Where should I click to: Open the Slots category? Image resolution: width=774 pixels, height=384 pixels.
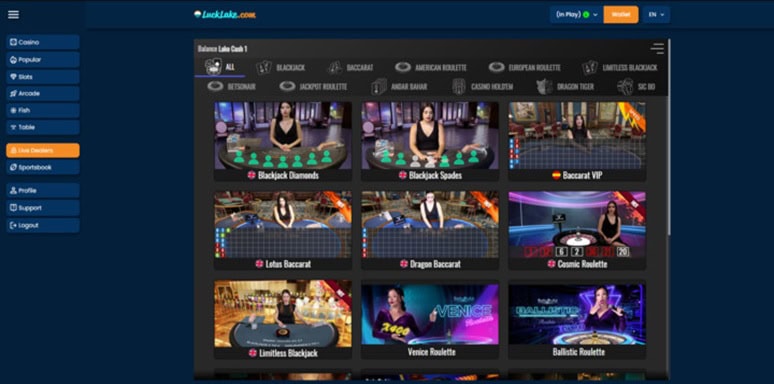tap(42, 77)
